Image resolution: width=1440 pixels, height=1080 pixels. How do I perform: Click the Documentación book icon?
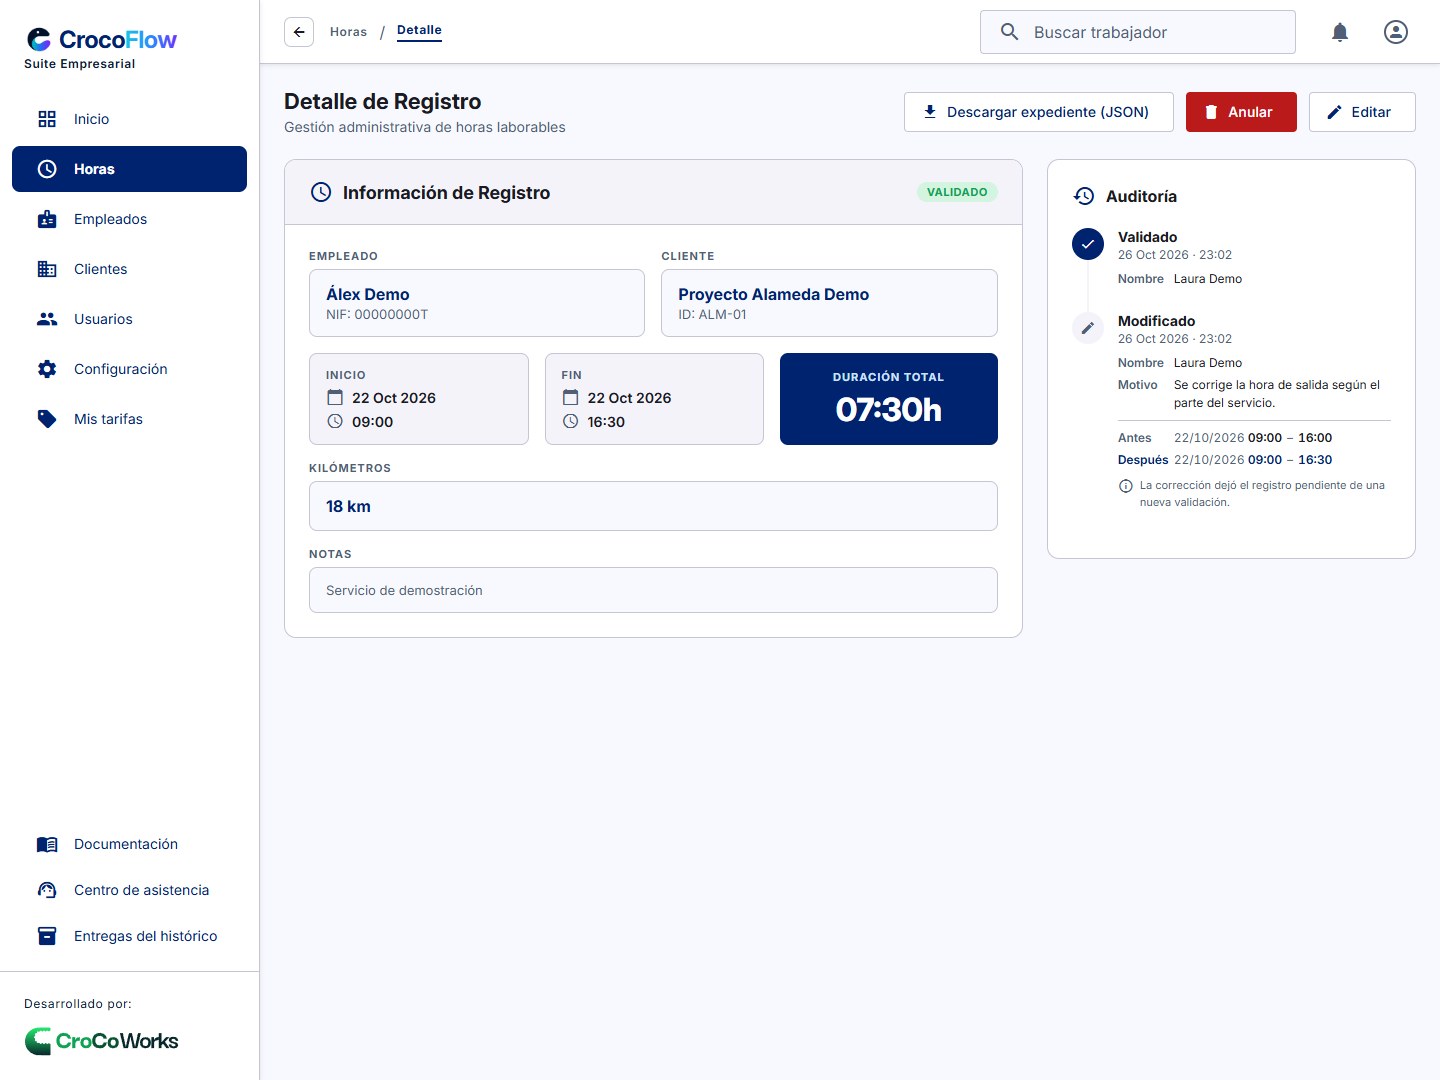(x=47, y=844)
